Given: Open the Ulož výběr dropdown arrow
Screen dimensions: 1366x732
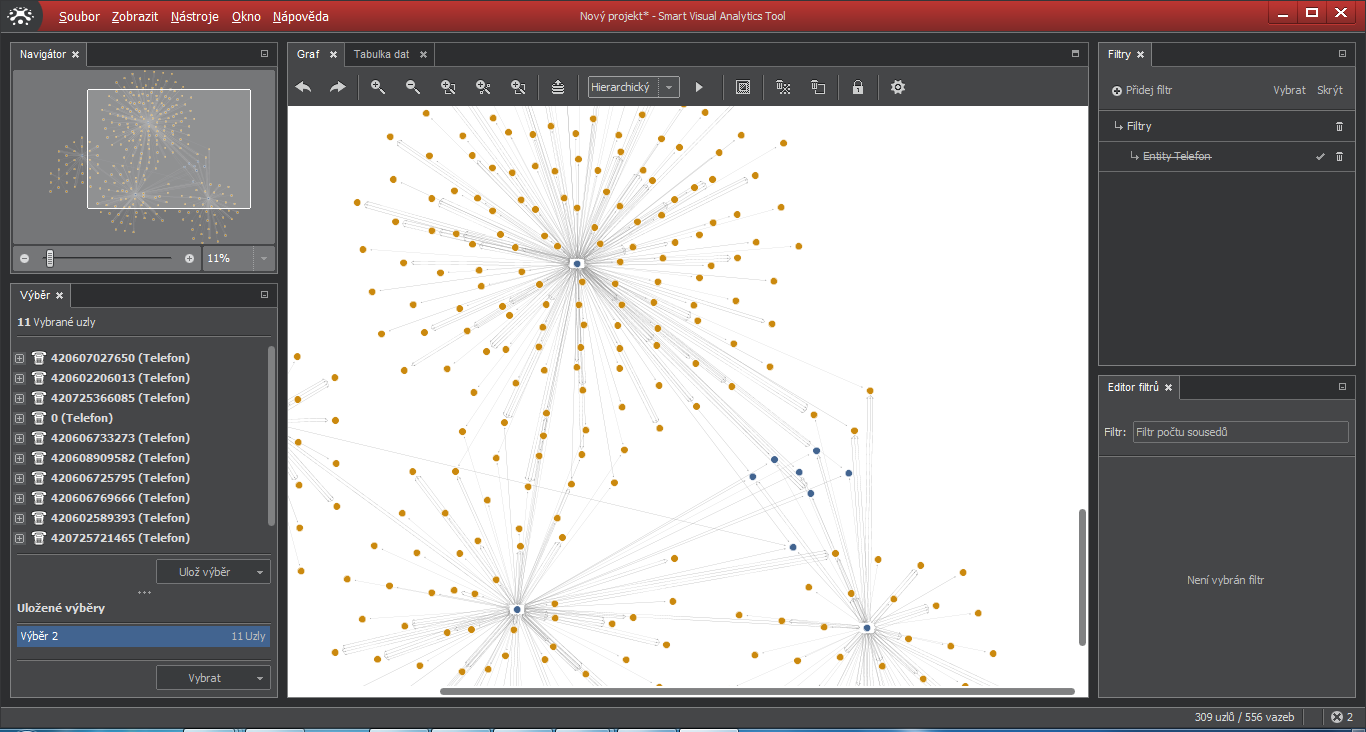Looking at the screenshot, I should (261, 572).
